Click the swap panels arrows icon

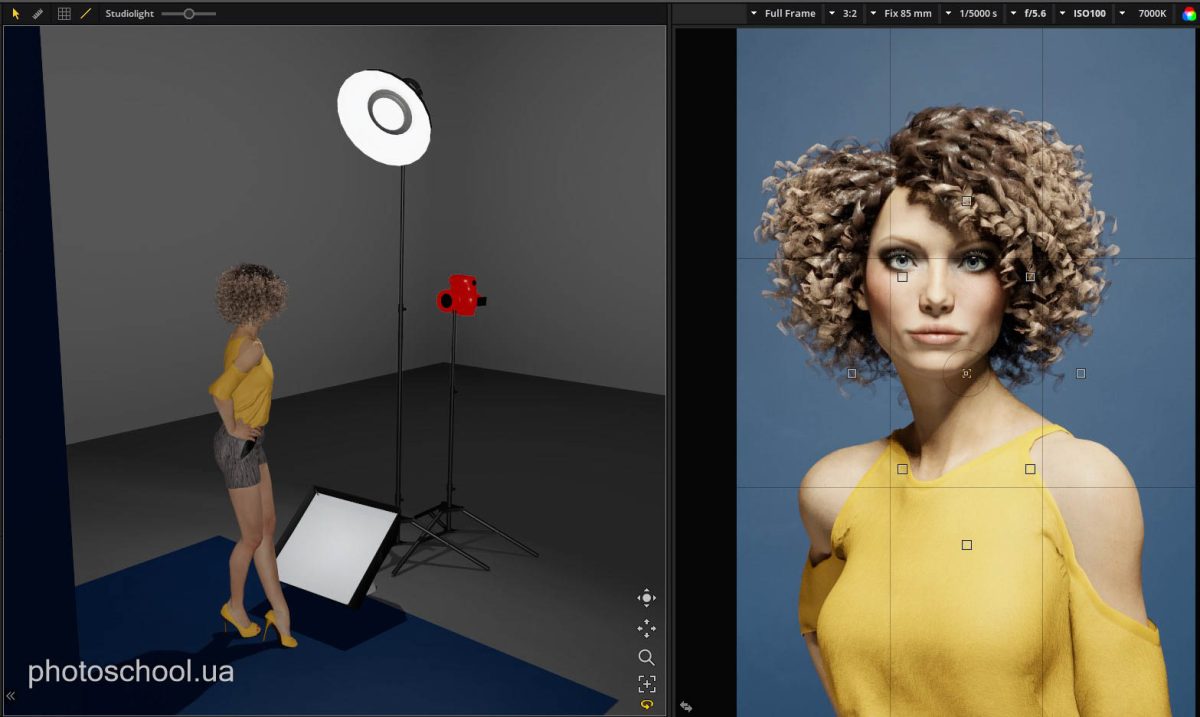click(686, 706)
